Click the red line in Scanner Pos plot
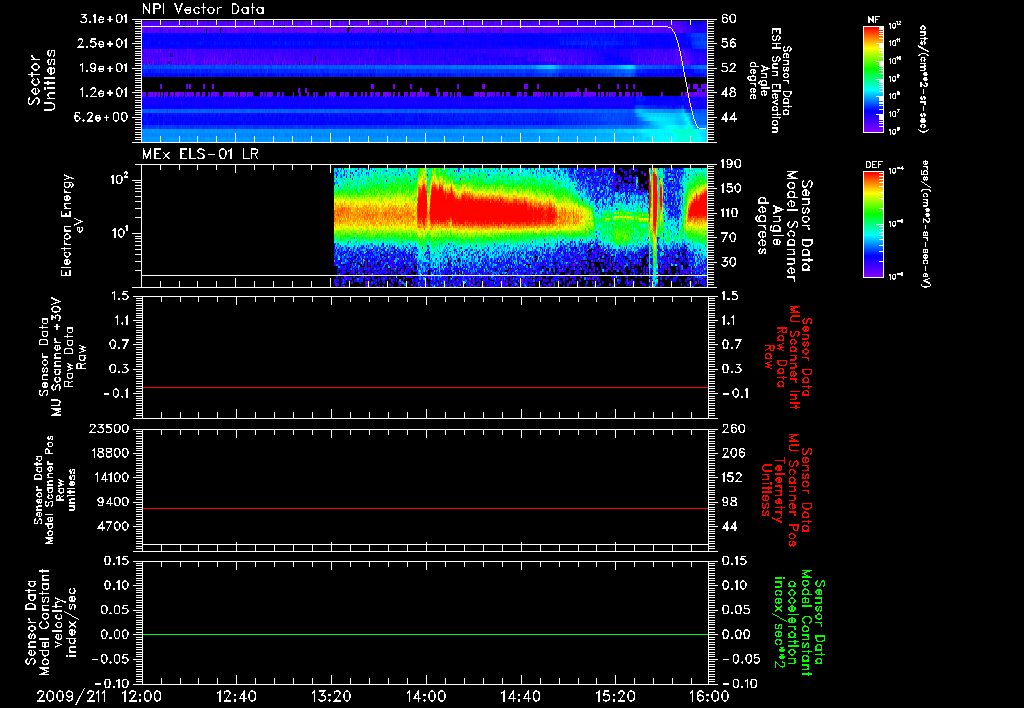1024x708 pixels. coord(425,508)
